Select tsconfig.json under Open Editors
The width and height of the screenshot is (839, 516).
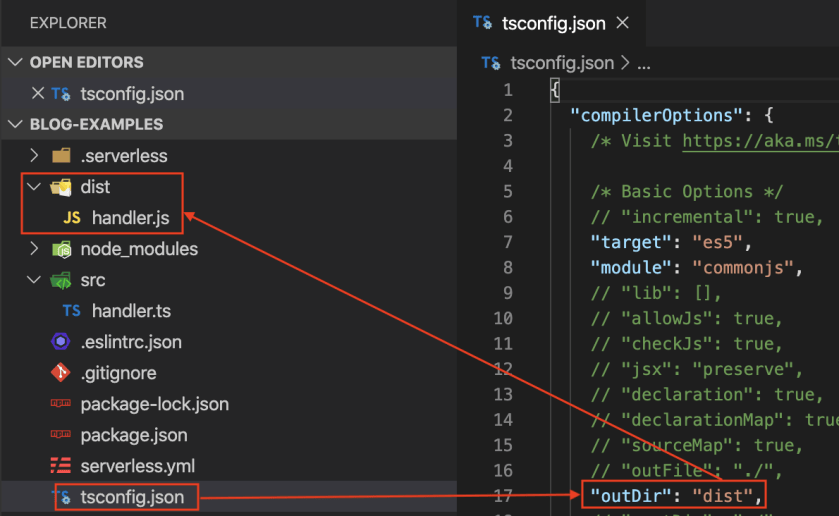click(x=132, y=94)
